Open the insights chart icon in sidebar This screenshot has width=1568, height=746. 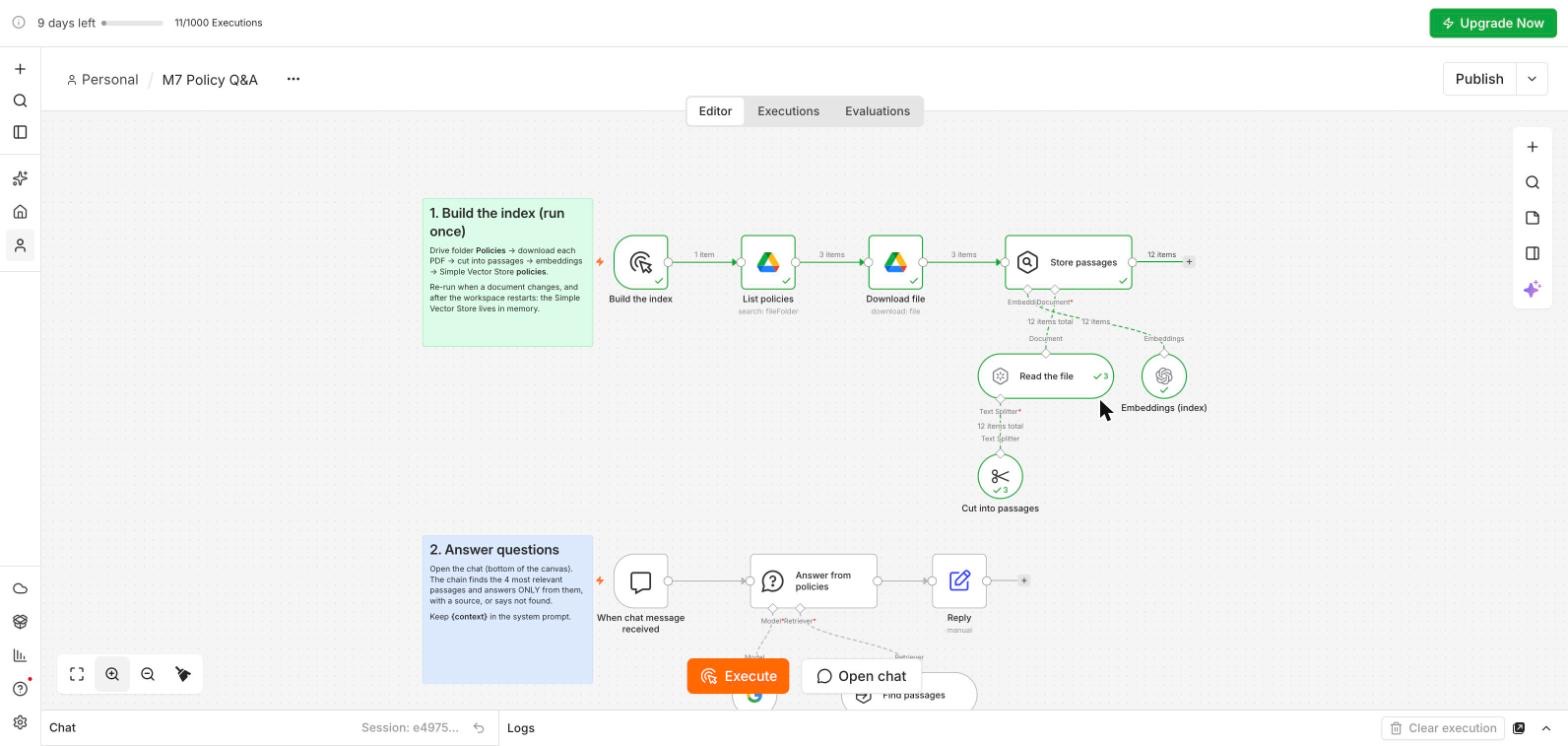pyautogui.click(x=20, y=655)
